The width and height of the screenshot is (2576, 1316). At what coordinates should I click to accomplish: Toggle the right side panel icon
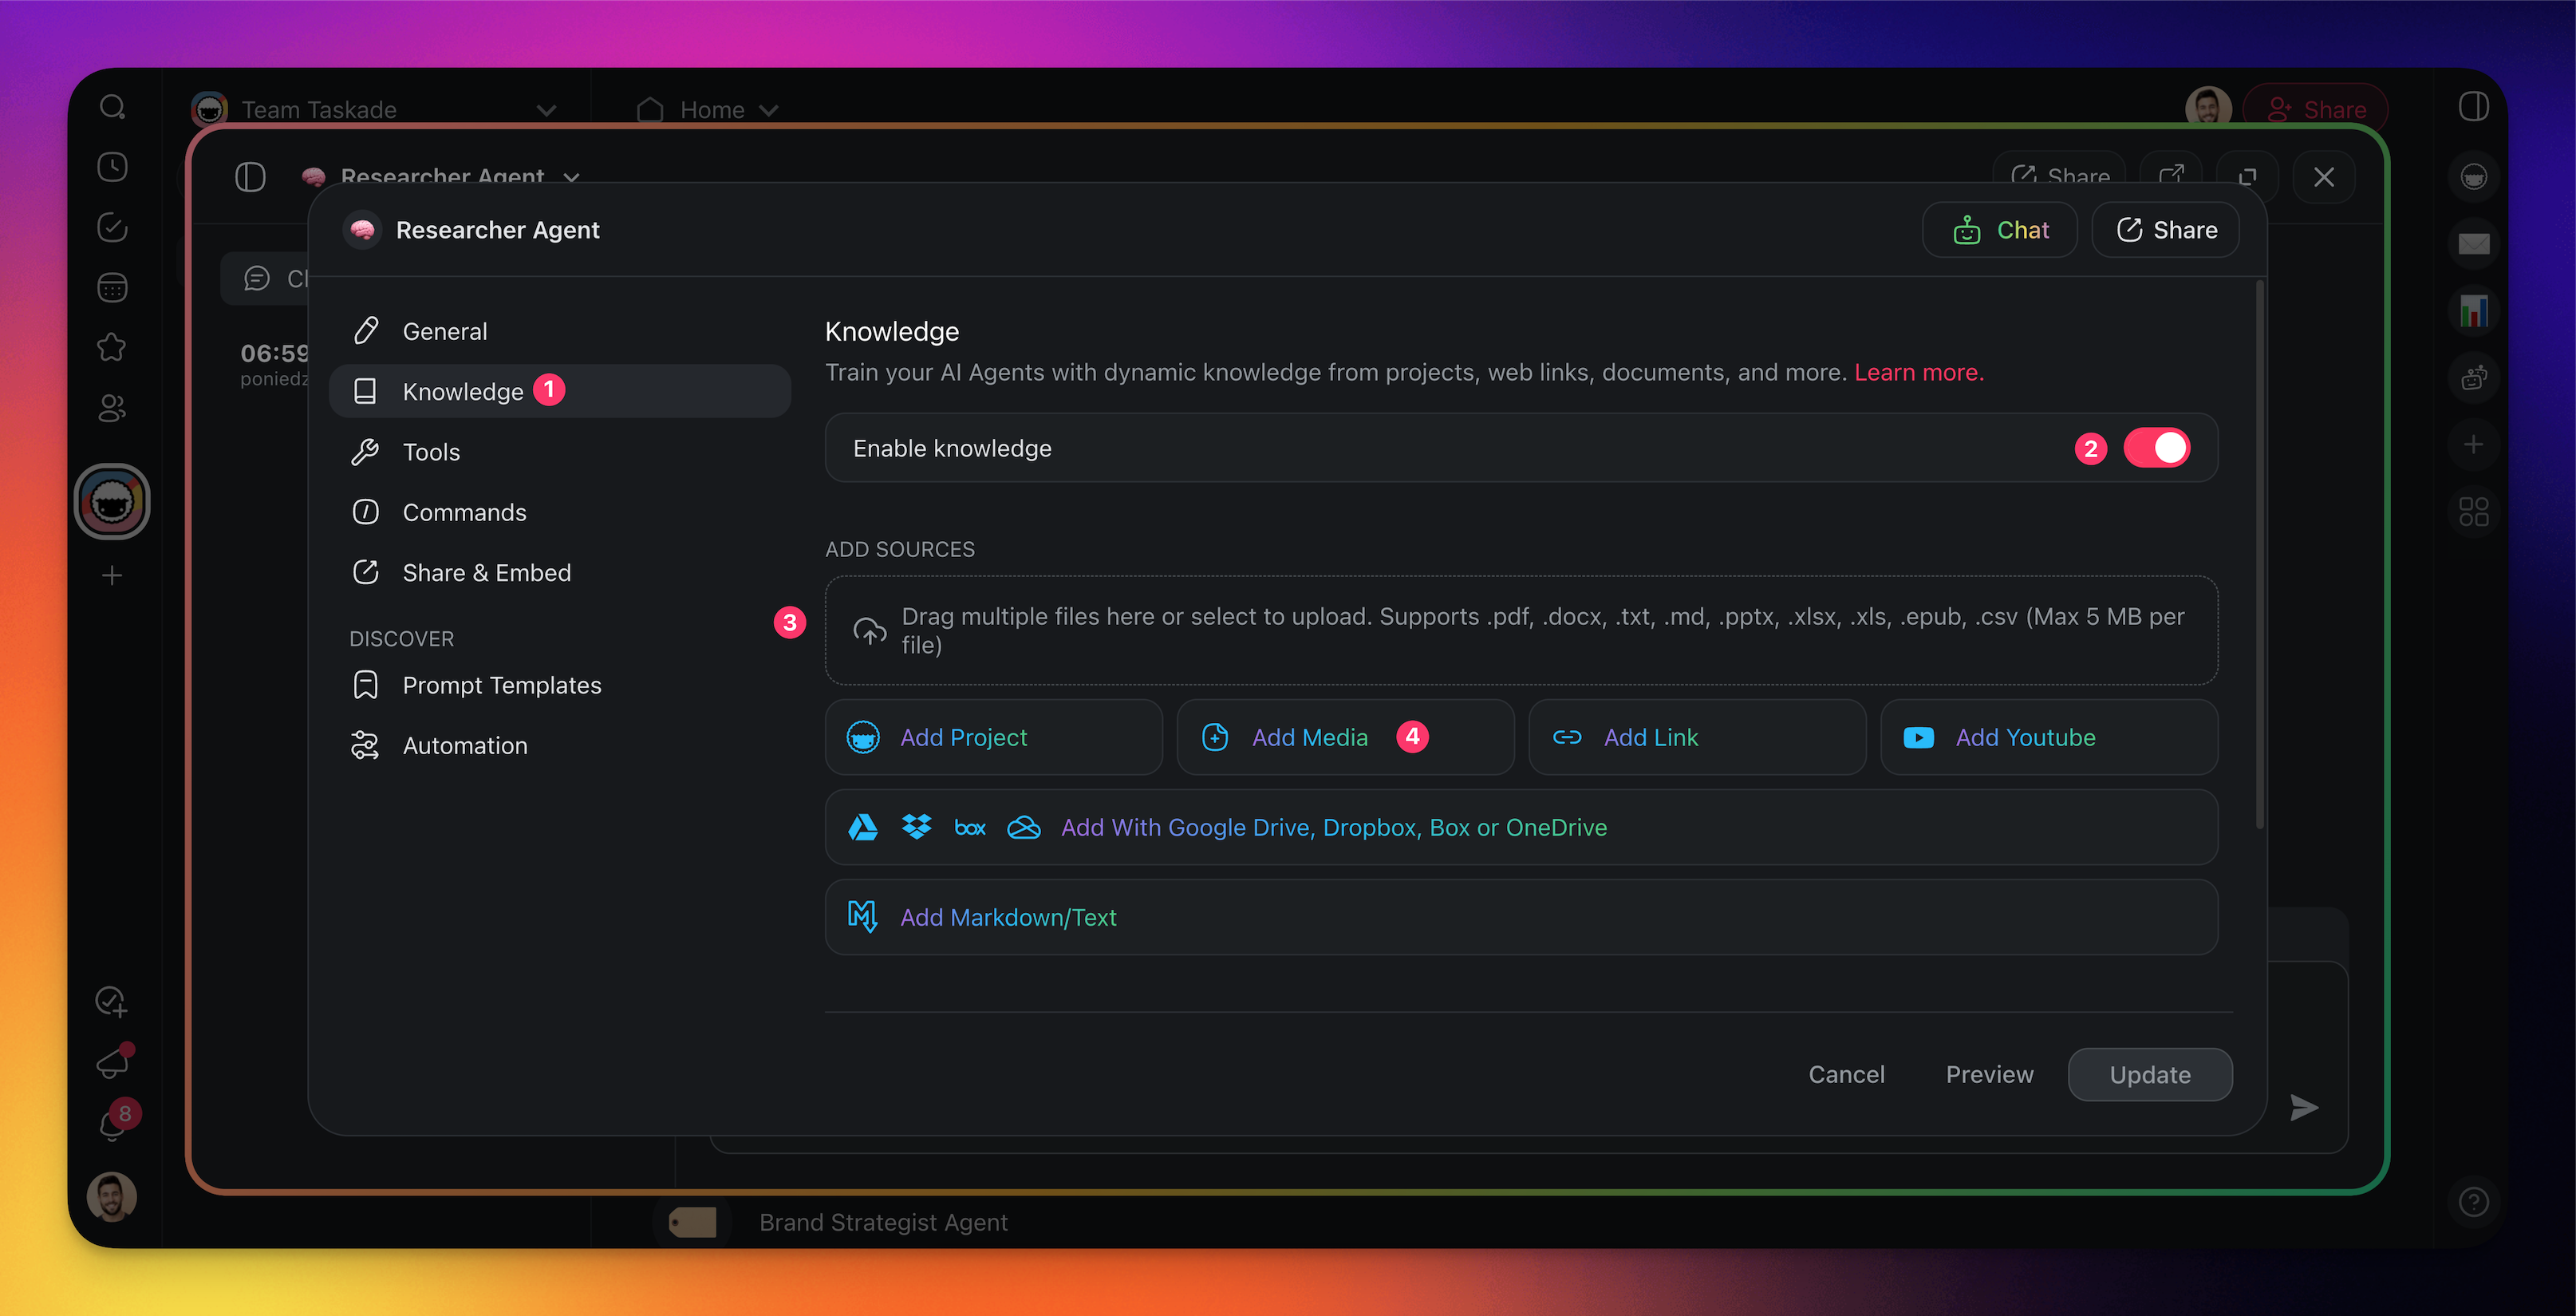point(2473,107)
